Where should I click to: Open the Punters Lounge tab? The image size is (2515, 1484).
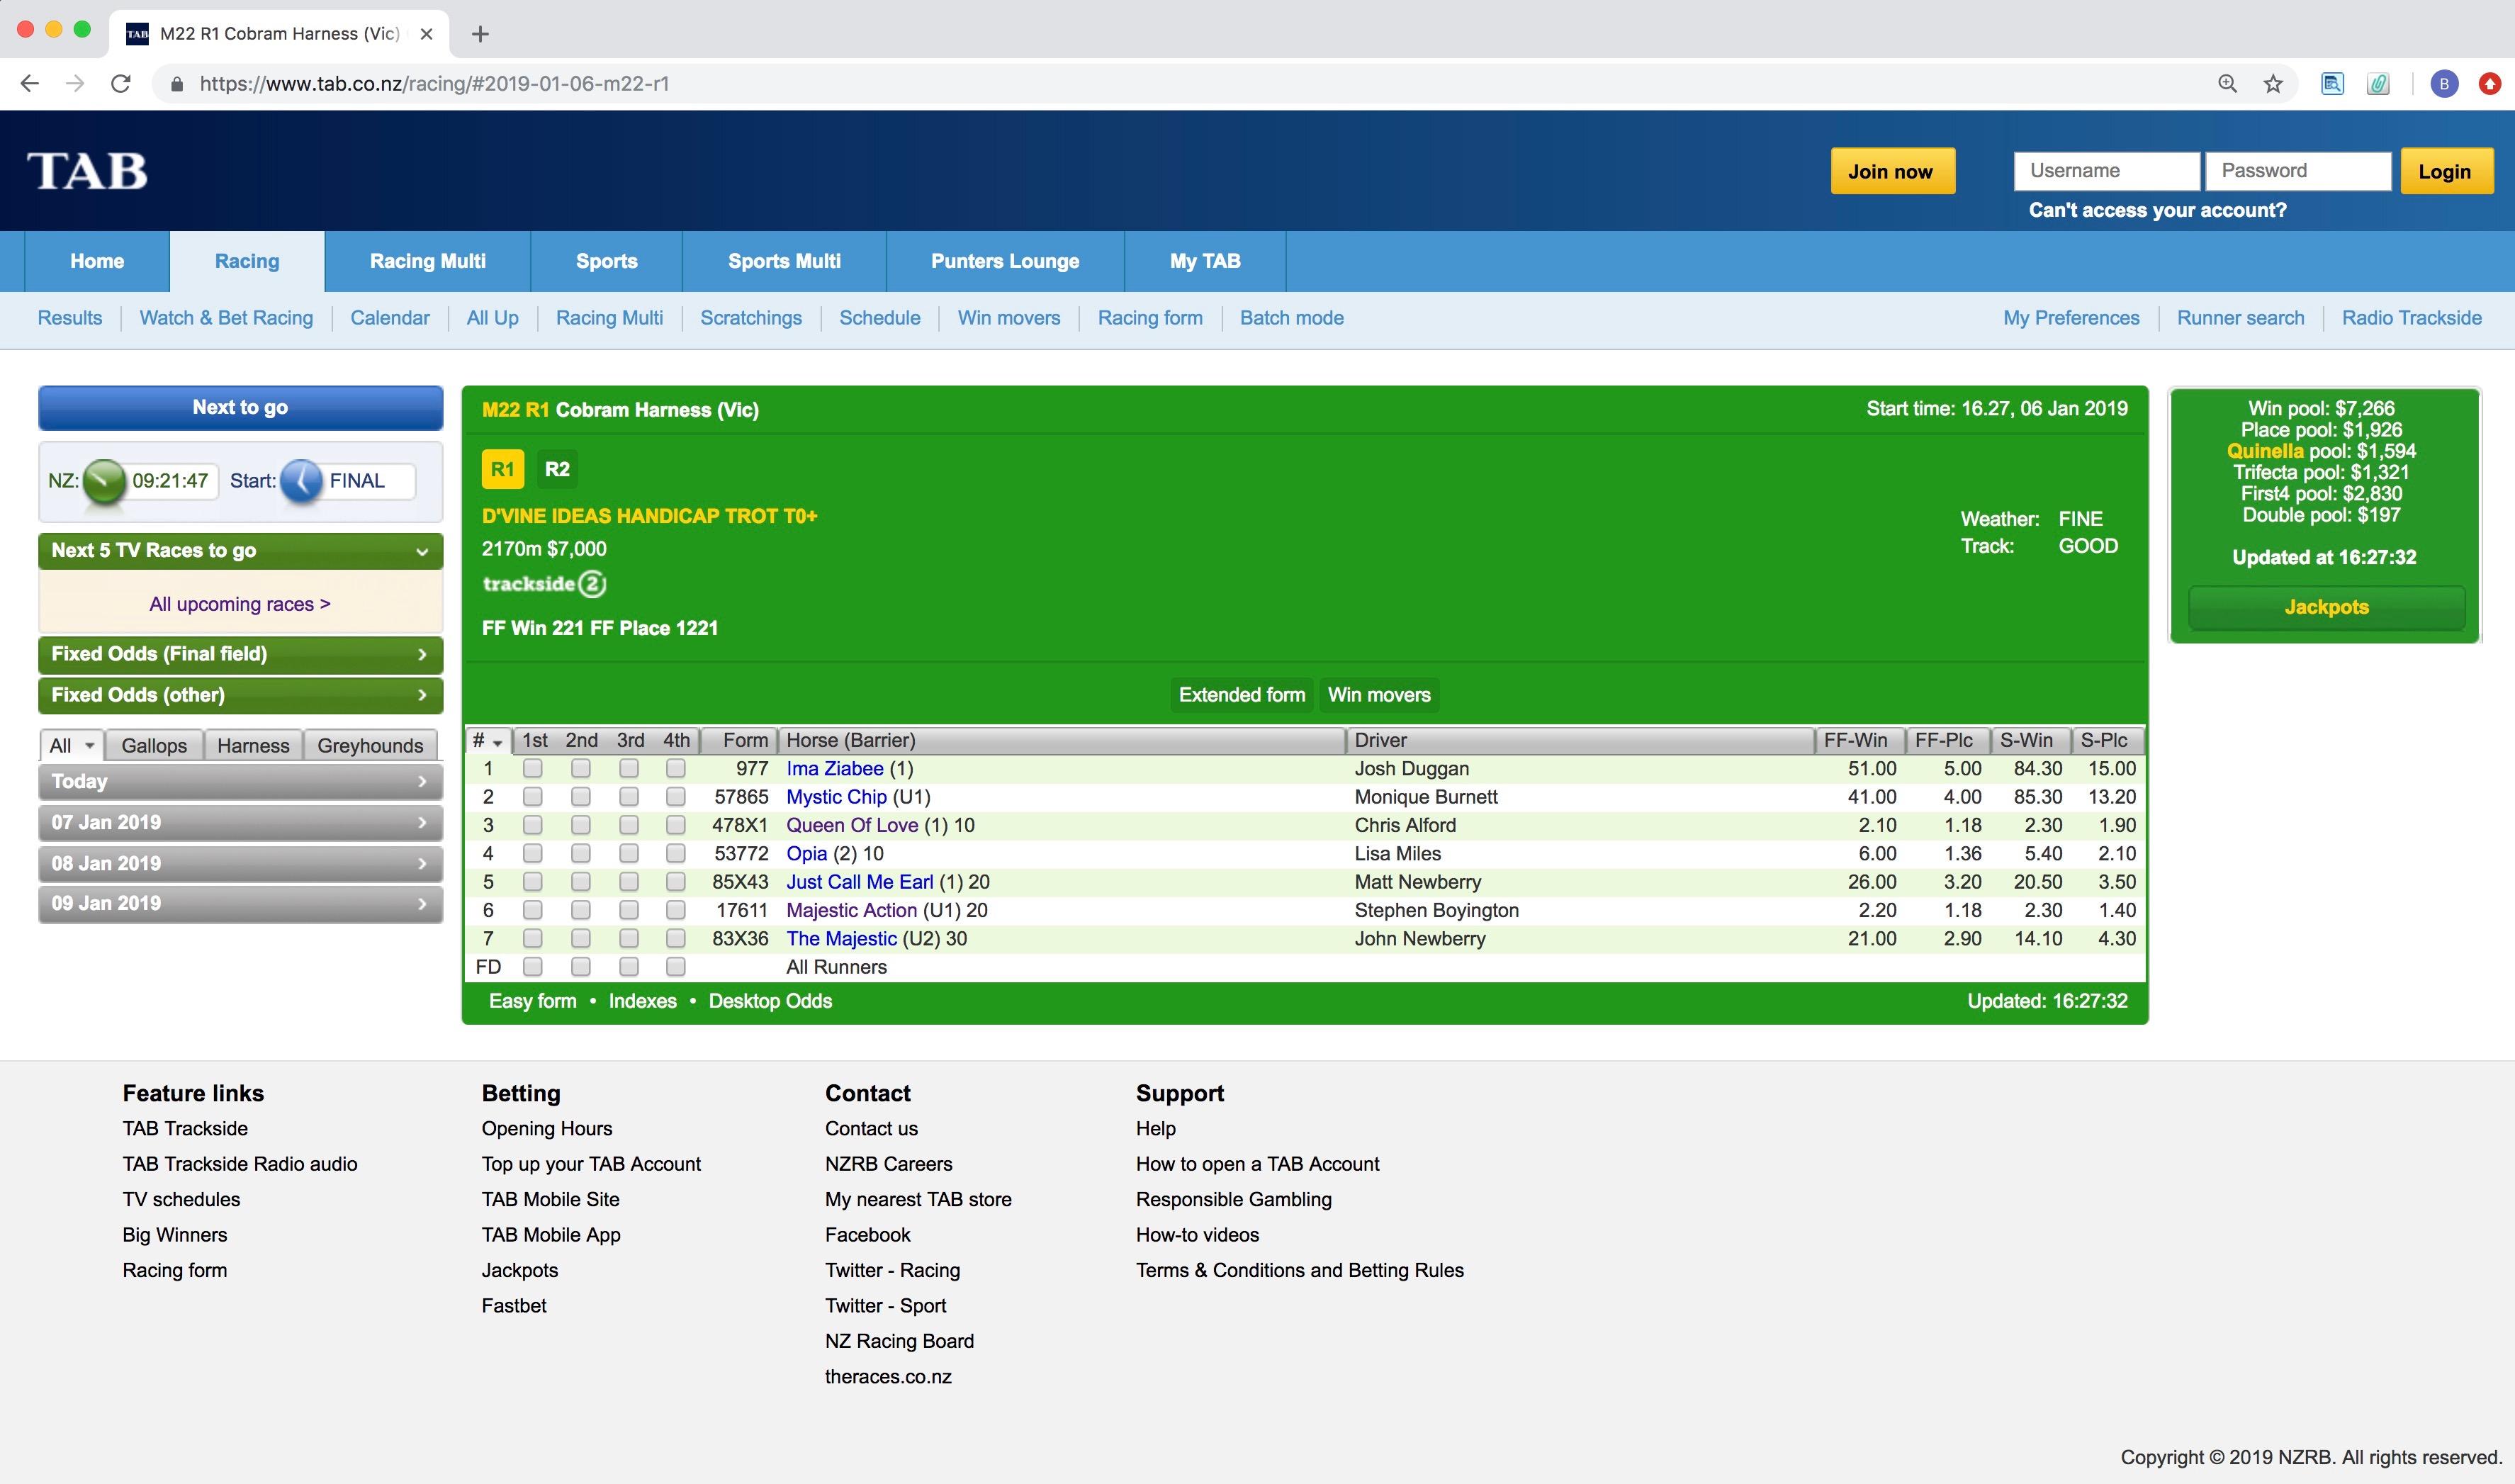1005,261
